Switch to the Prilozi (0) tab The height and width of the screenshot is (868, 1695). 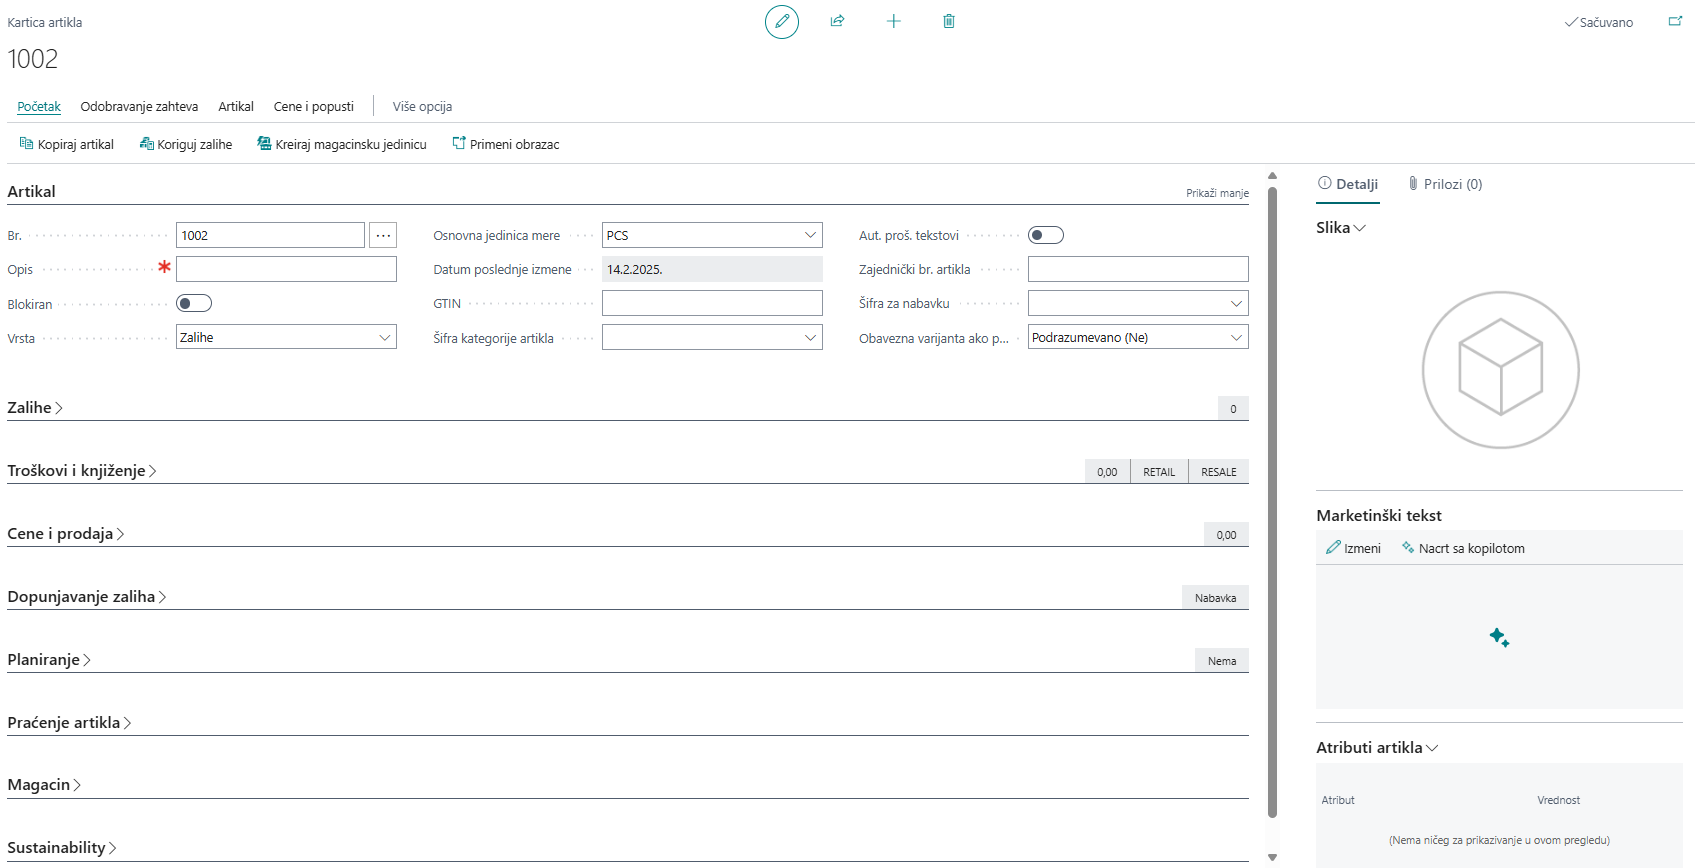pos(1445,184)
